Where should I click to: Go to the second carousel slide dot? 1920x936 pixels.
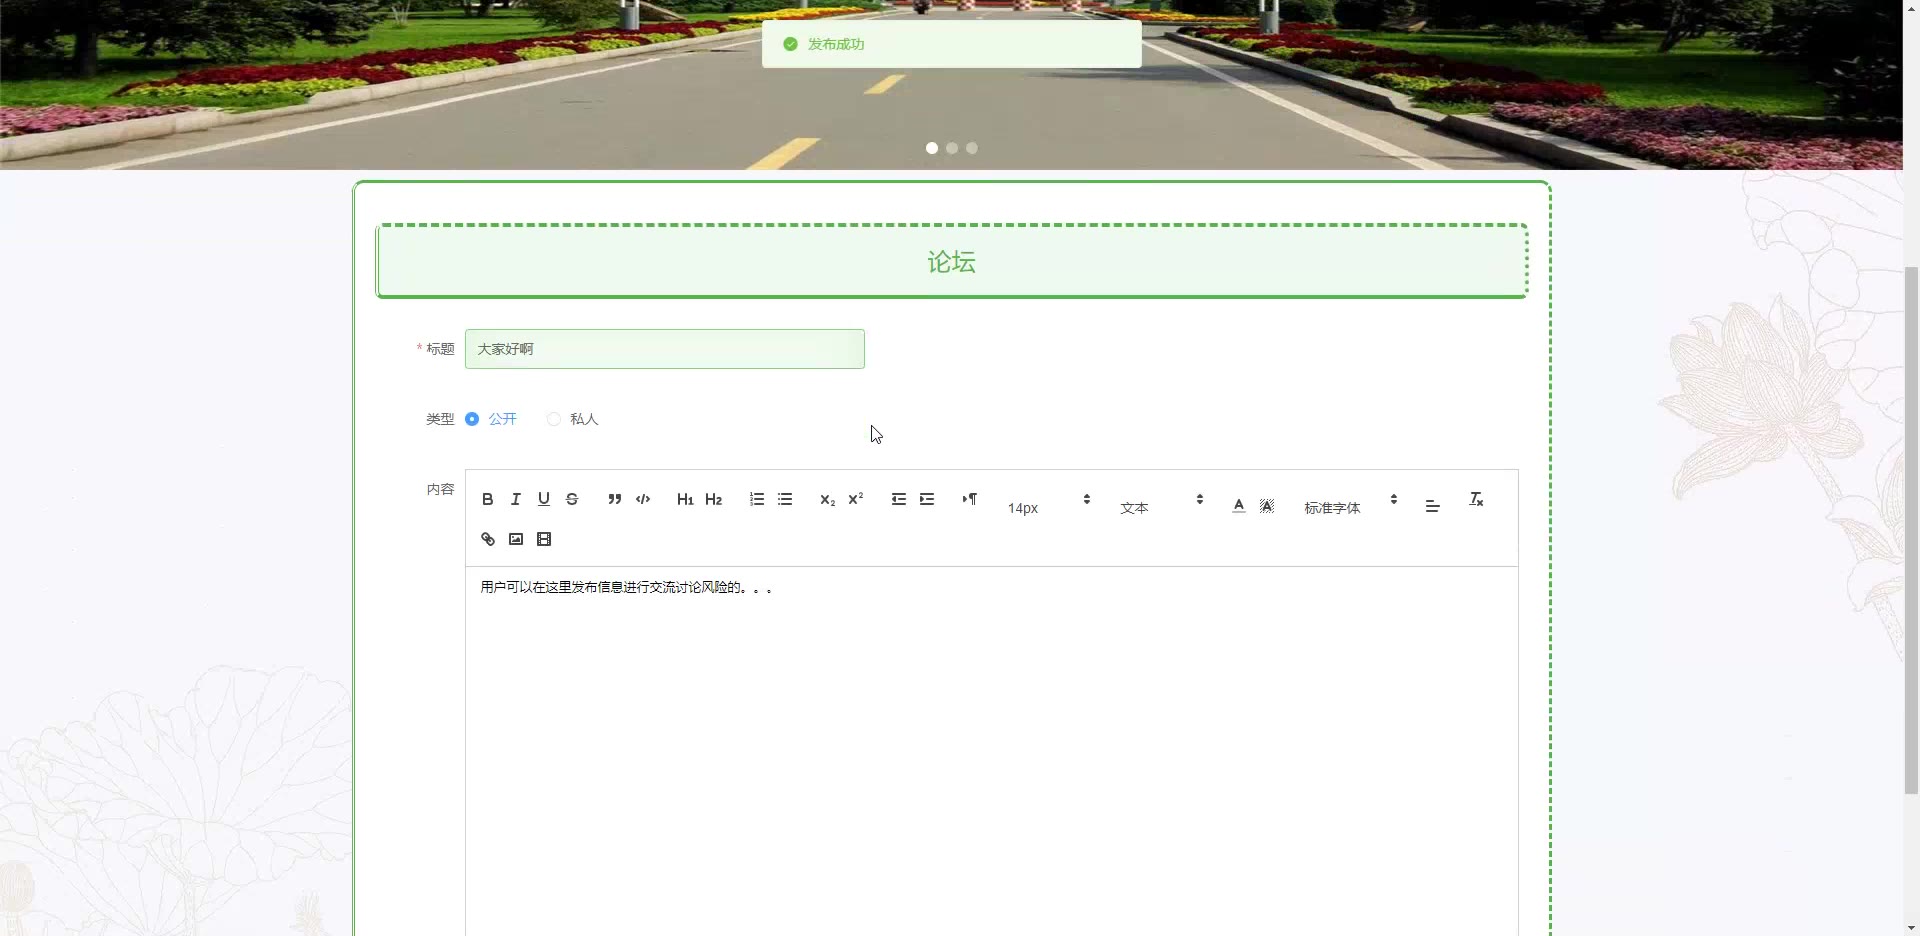(x=952, y=148)
